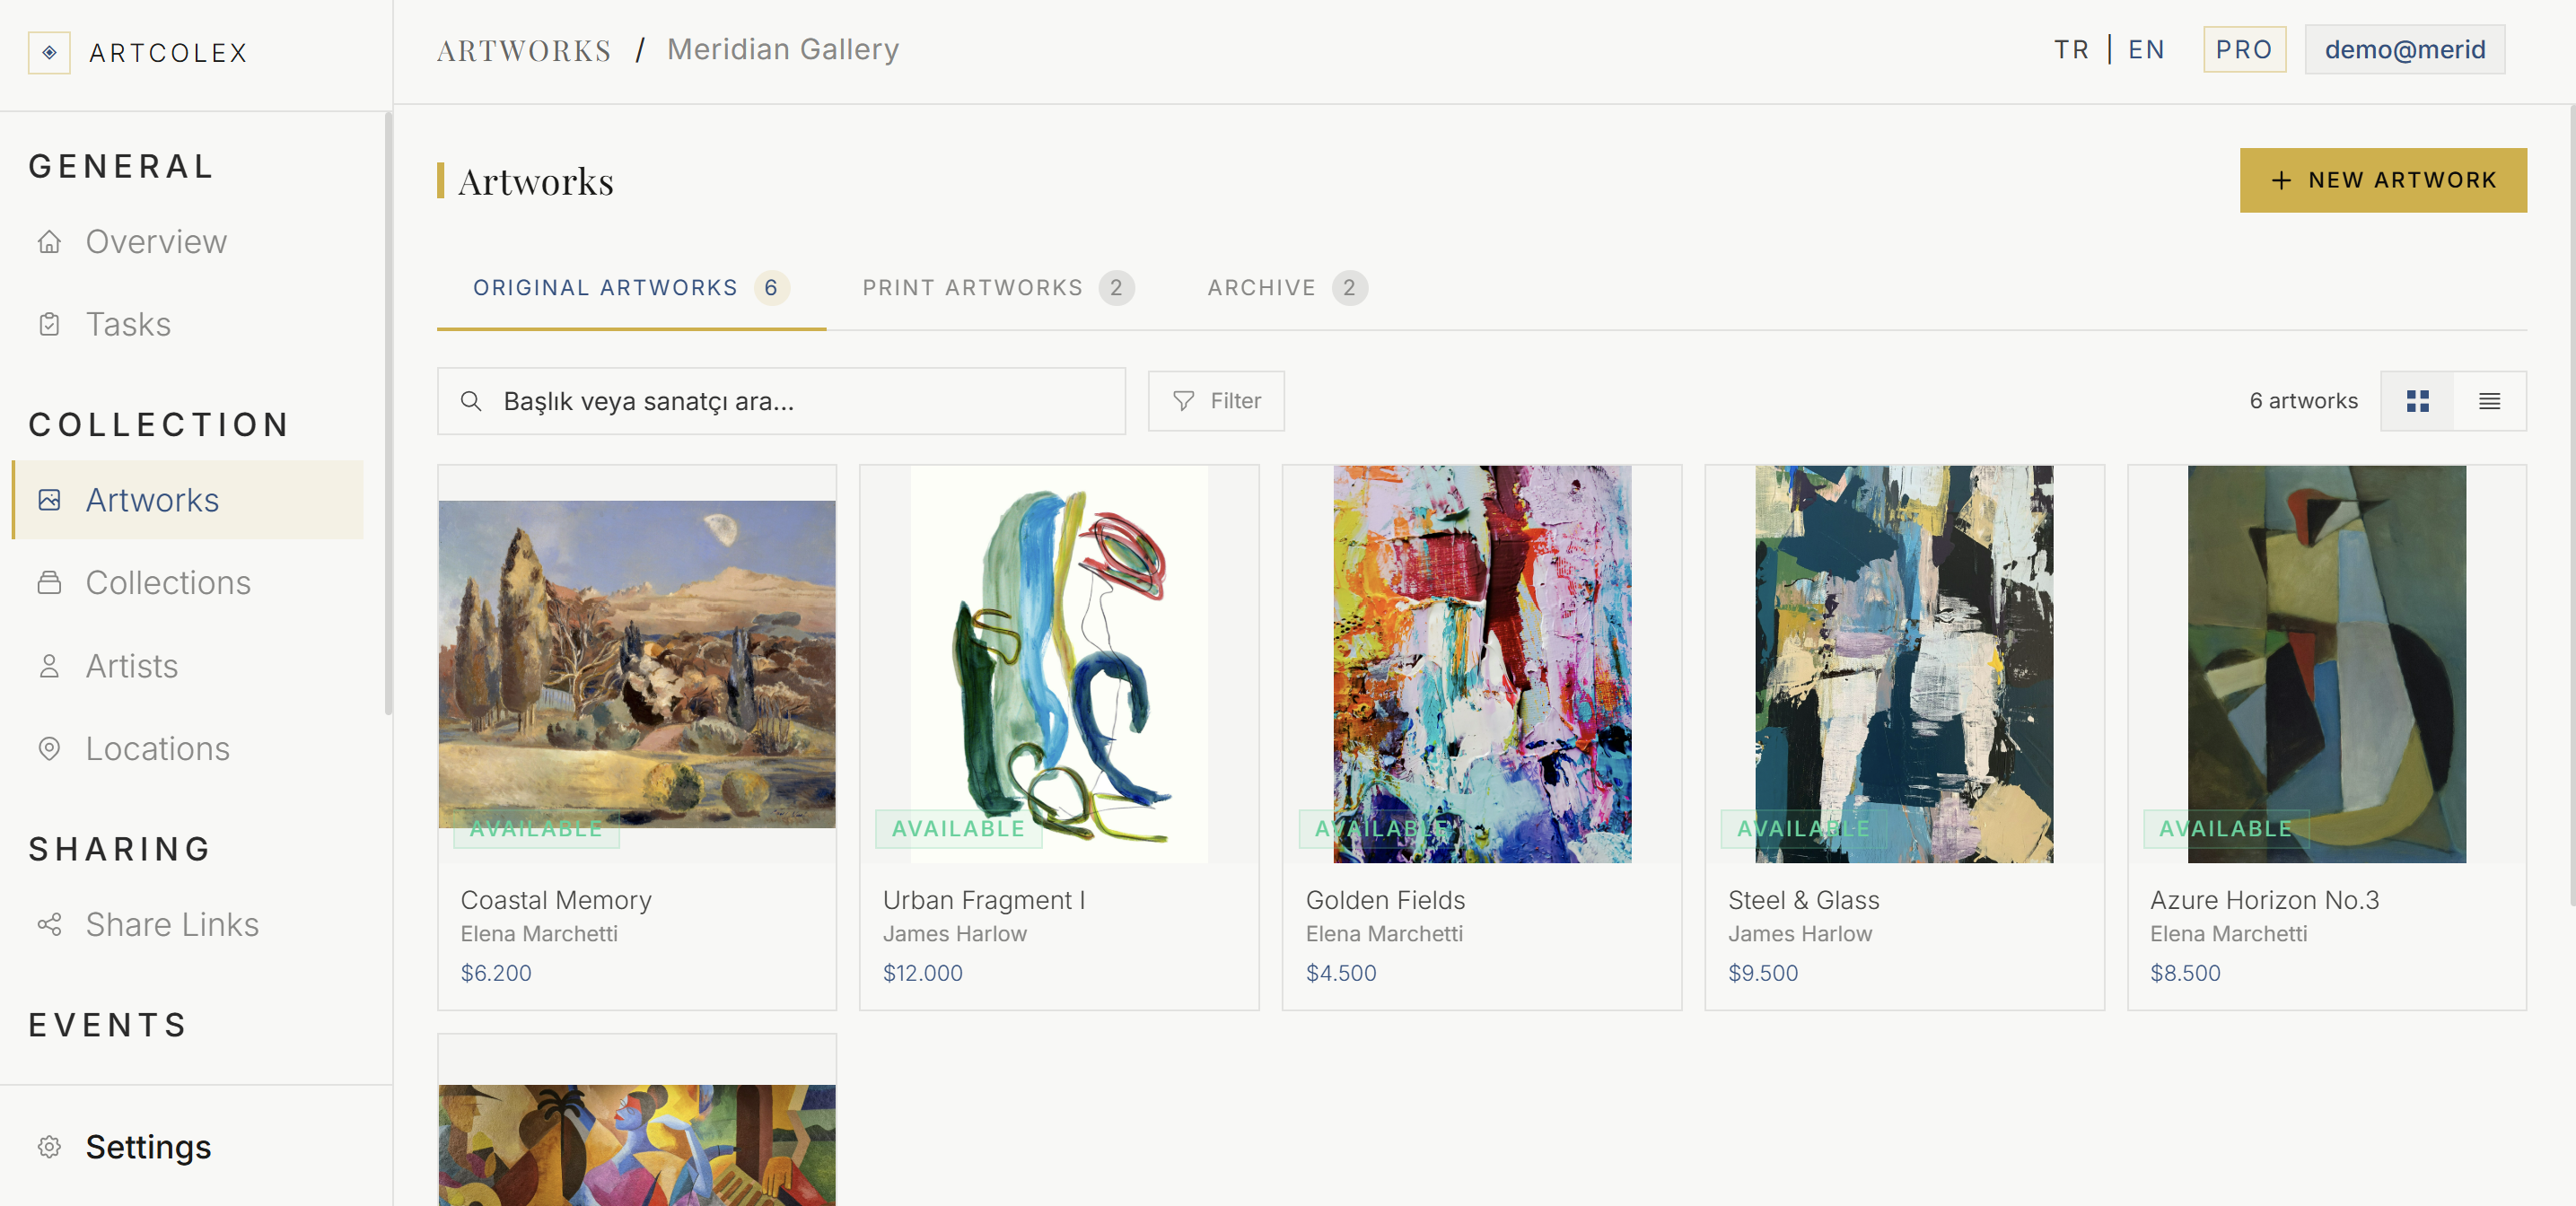Click the Coastal Memory title

pos(556,900)
